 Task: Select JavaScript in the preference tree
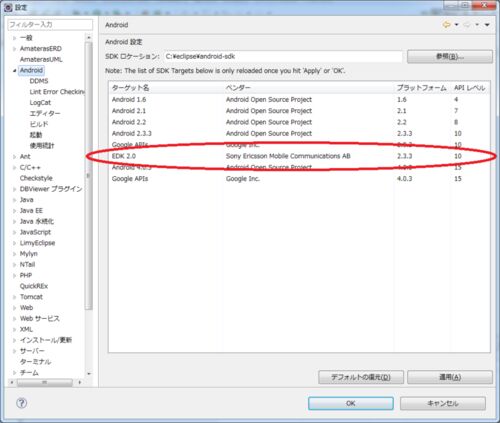[35, 232]
